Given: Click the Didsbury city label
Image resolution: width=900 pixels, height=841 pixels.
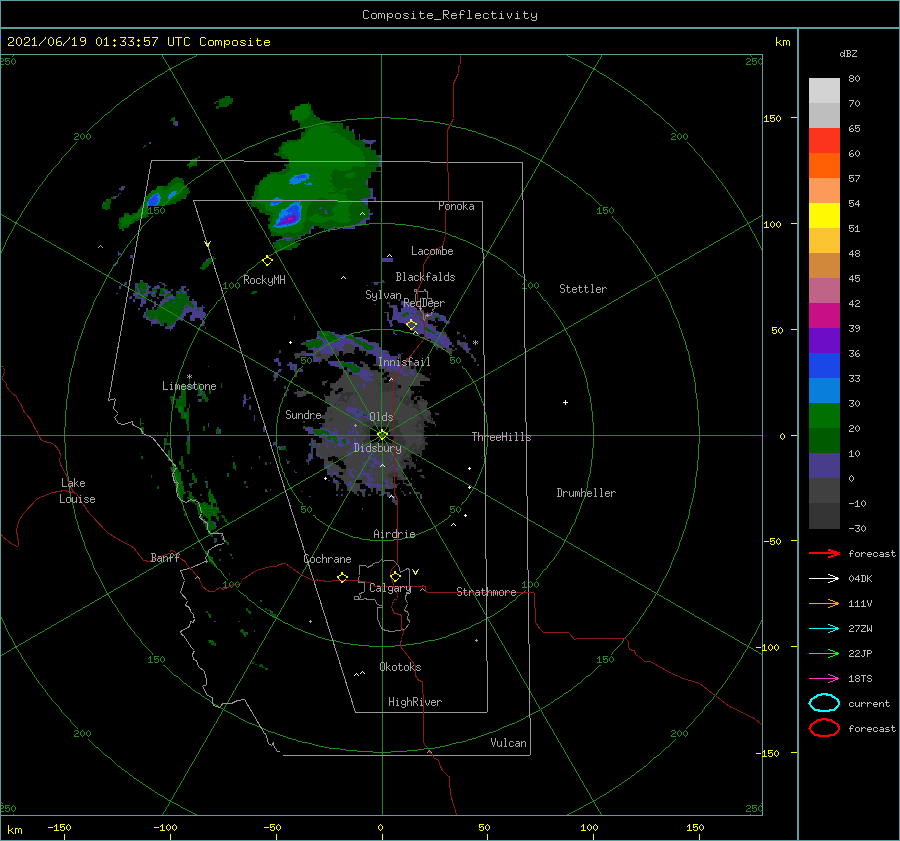Looking at the screenshot, I should click(377, 448).
